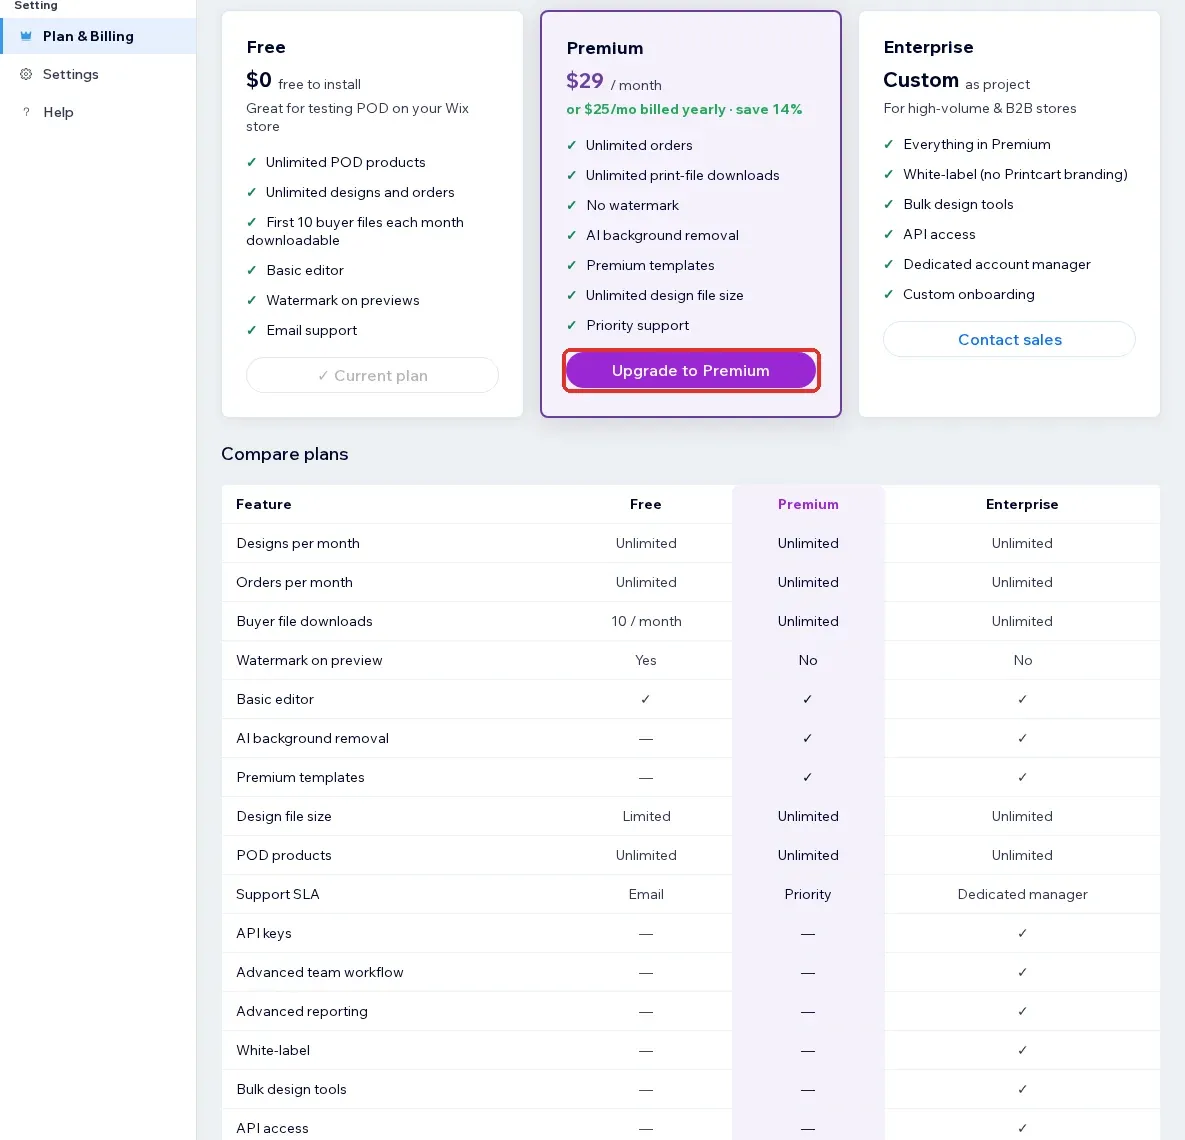
Task: Click the Advanced reporting row label
Action: pos(302,1011)
